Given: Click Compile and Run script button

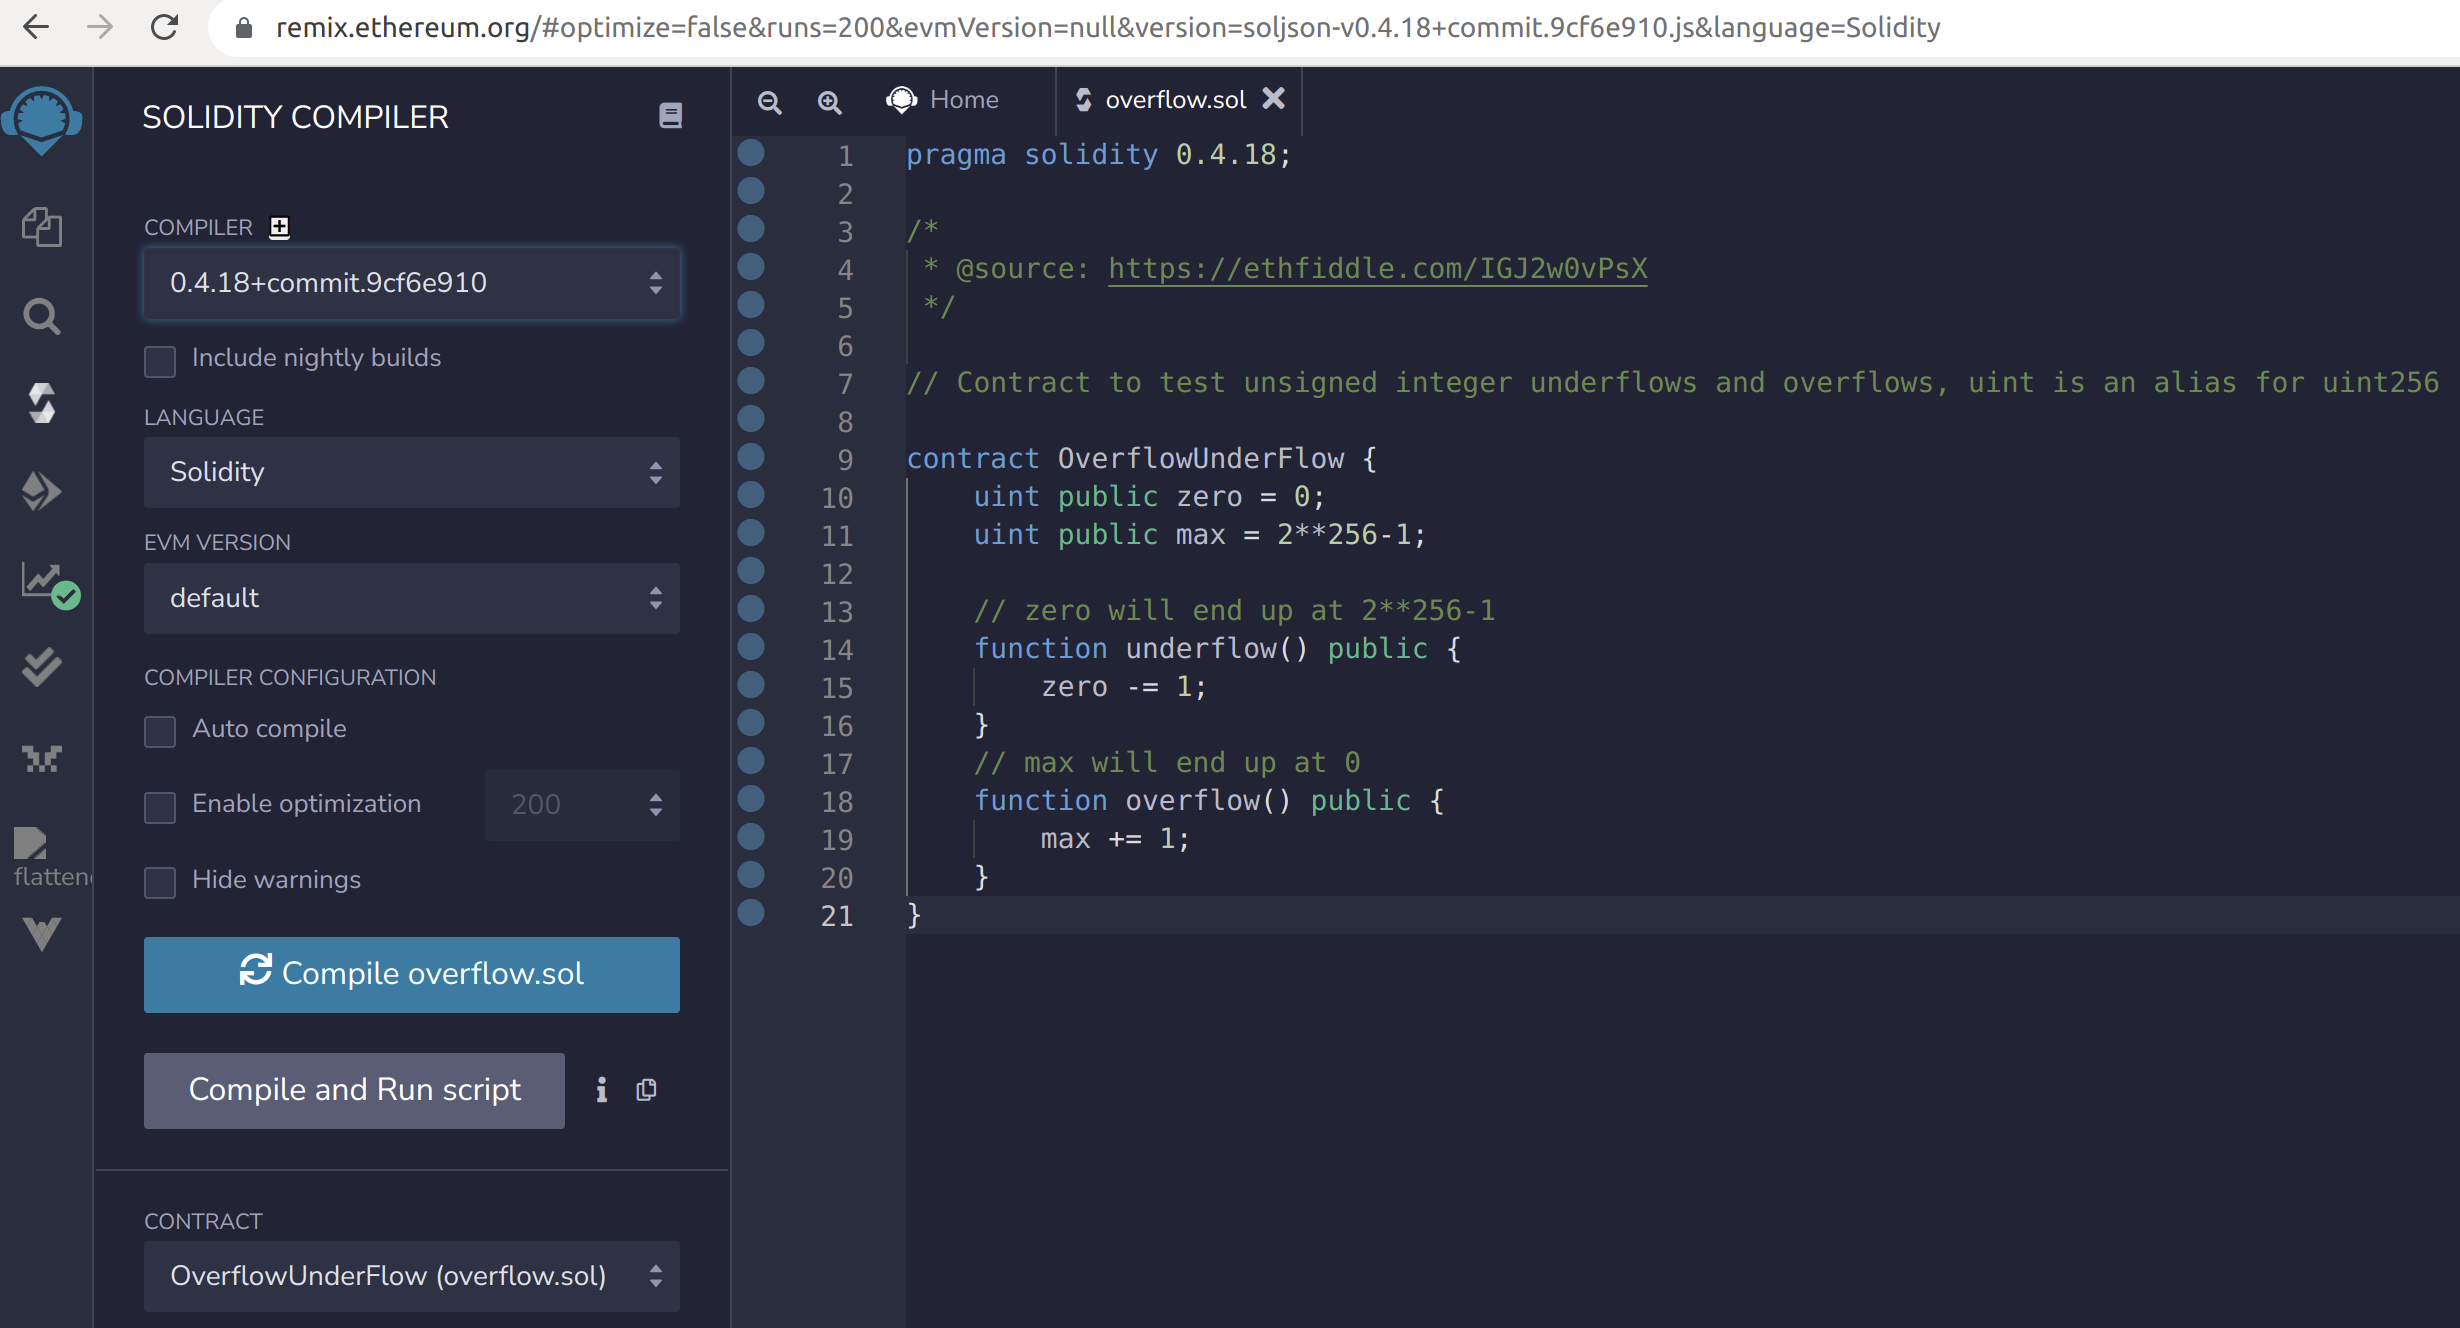Looking at the screenshot, I should point(354,1090).
